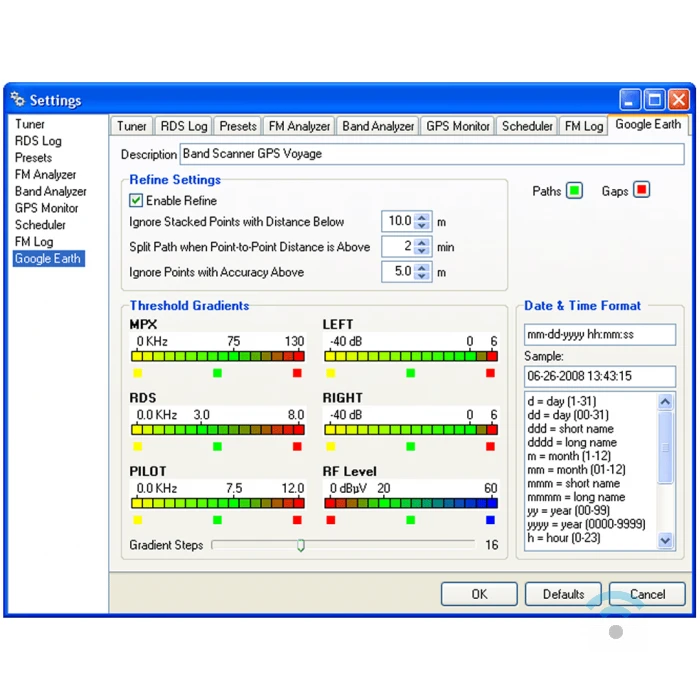
Task: Increase Split Path minutes value
Action: coord(422,242)
